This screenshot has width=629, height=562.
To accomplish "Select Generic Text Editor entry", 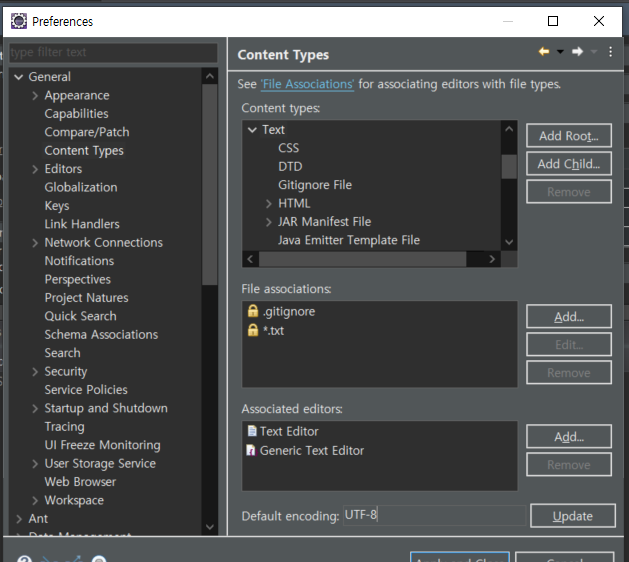I will click(312, 450).
